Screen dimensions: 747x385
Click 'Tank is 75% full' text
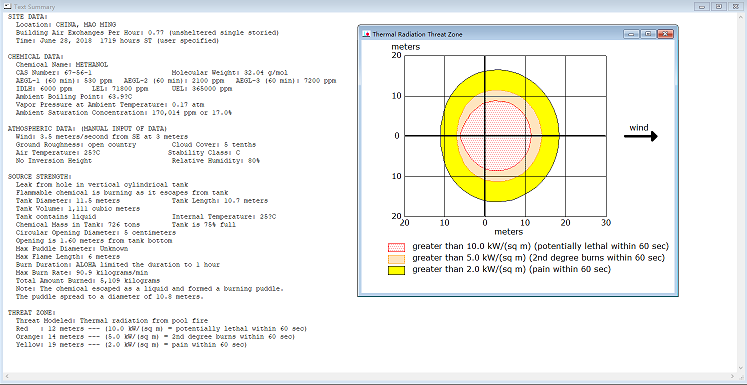point(203,225)
